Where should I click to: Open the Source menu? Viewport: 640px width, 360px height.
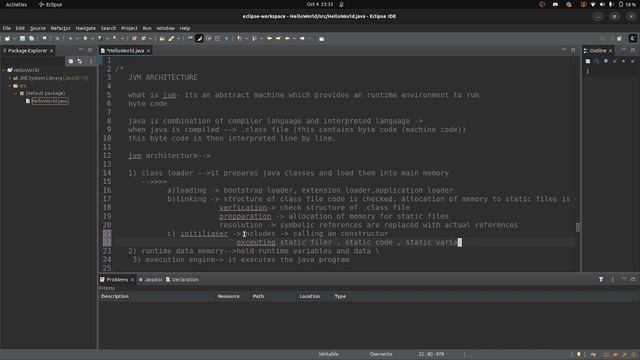tap(38, 28)
